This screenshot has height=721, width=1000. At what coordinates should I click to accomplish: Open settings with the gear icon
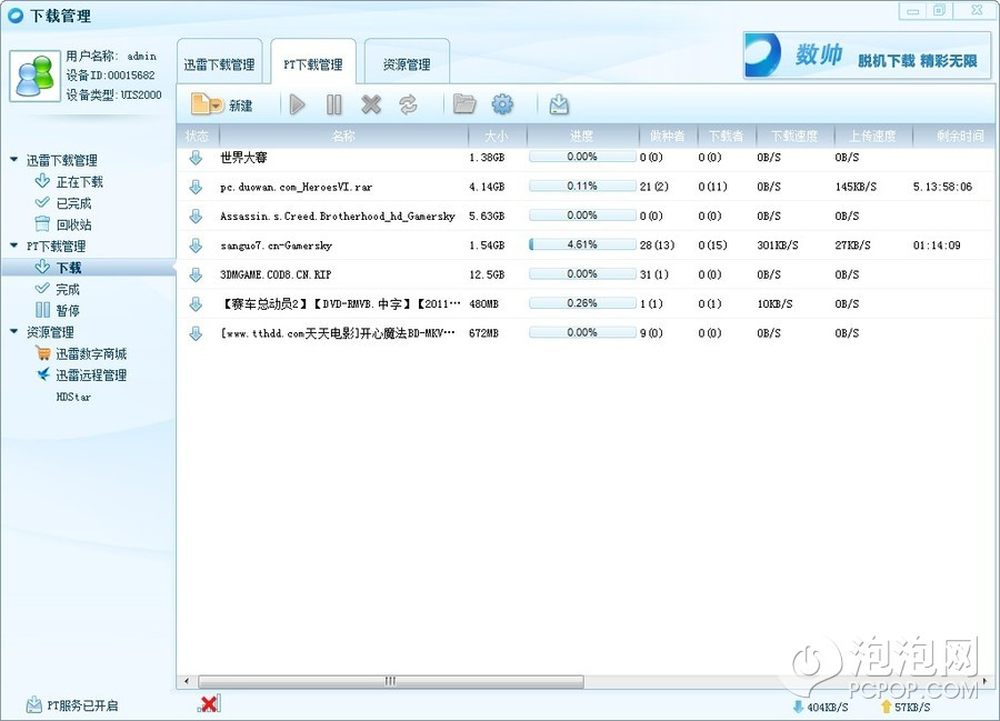(502, 105)
